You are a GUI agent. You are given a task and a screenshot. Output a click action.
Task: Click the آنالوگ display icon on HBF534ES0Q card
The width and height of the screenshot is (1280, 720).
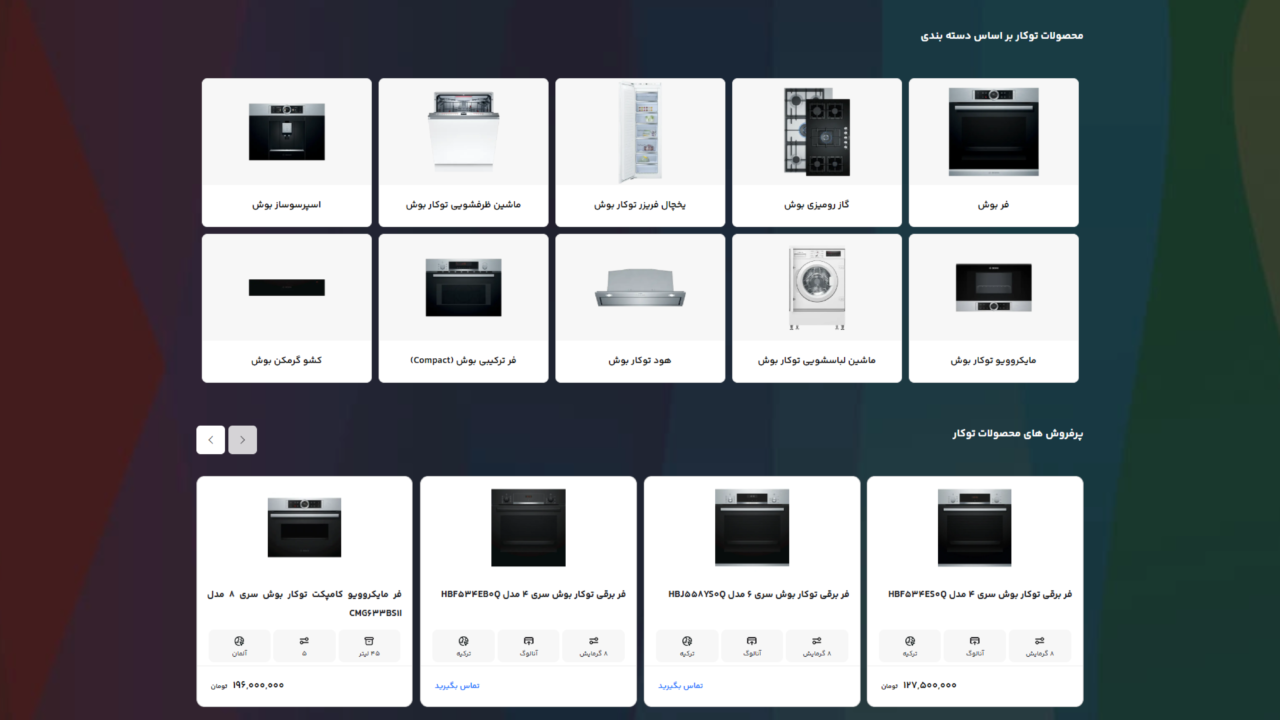975,640
